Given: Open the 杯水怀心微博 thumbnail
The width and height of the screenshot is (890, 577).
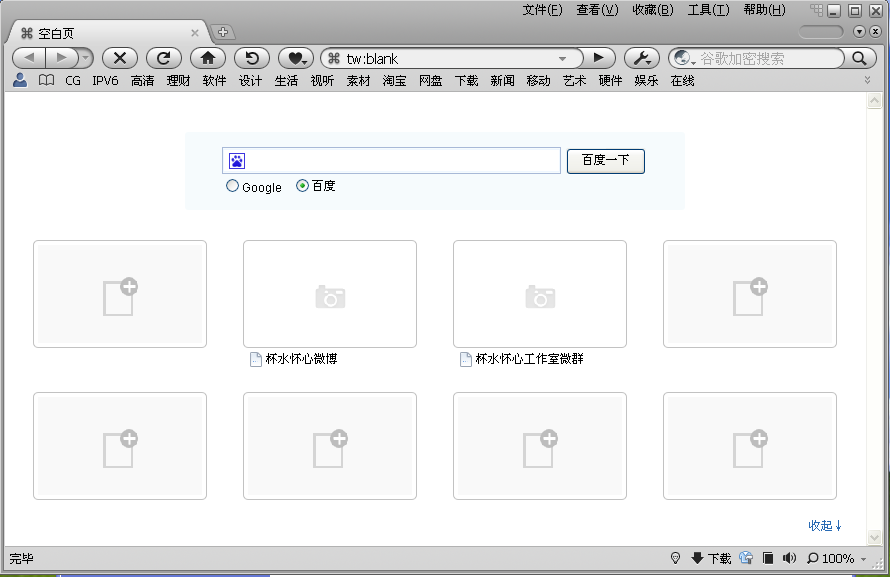Looking at the screenshot, I should click(x=329, y=294).
